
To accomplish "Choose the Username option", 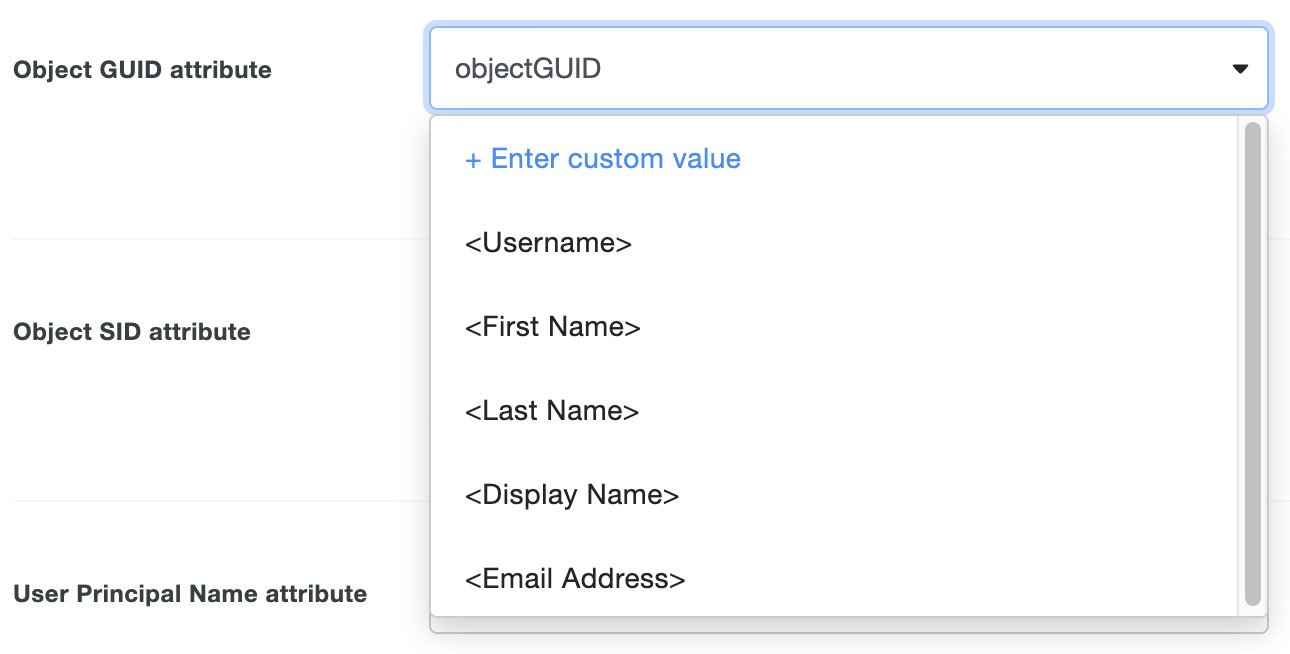I will (x=547, y=242).
